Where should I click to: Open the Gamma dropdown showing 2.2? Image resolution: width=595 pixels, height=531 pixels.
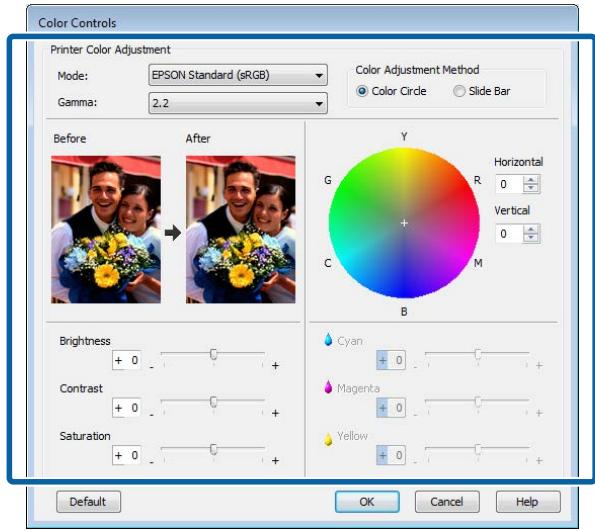[x=238, y=103]
